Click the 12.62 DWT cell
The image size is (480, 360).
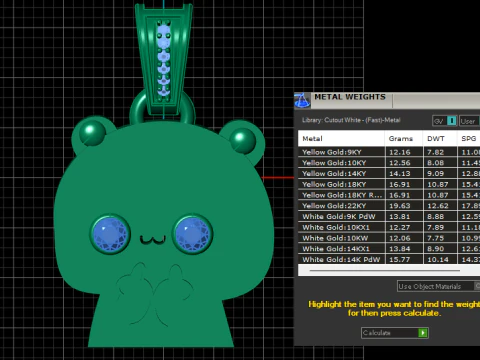pos(440,206)
